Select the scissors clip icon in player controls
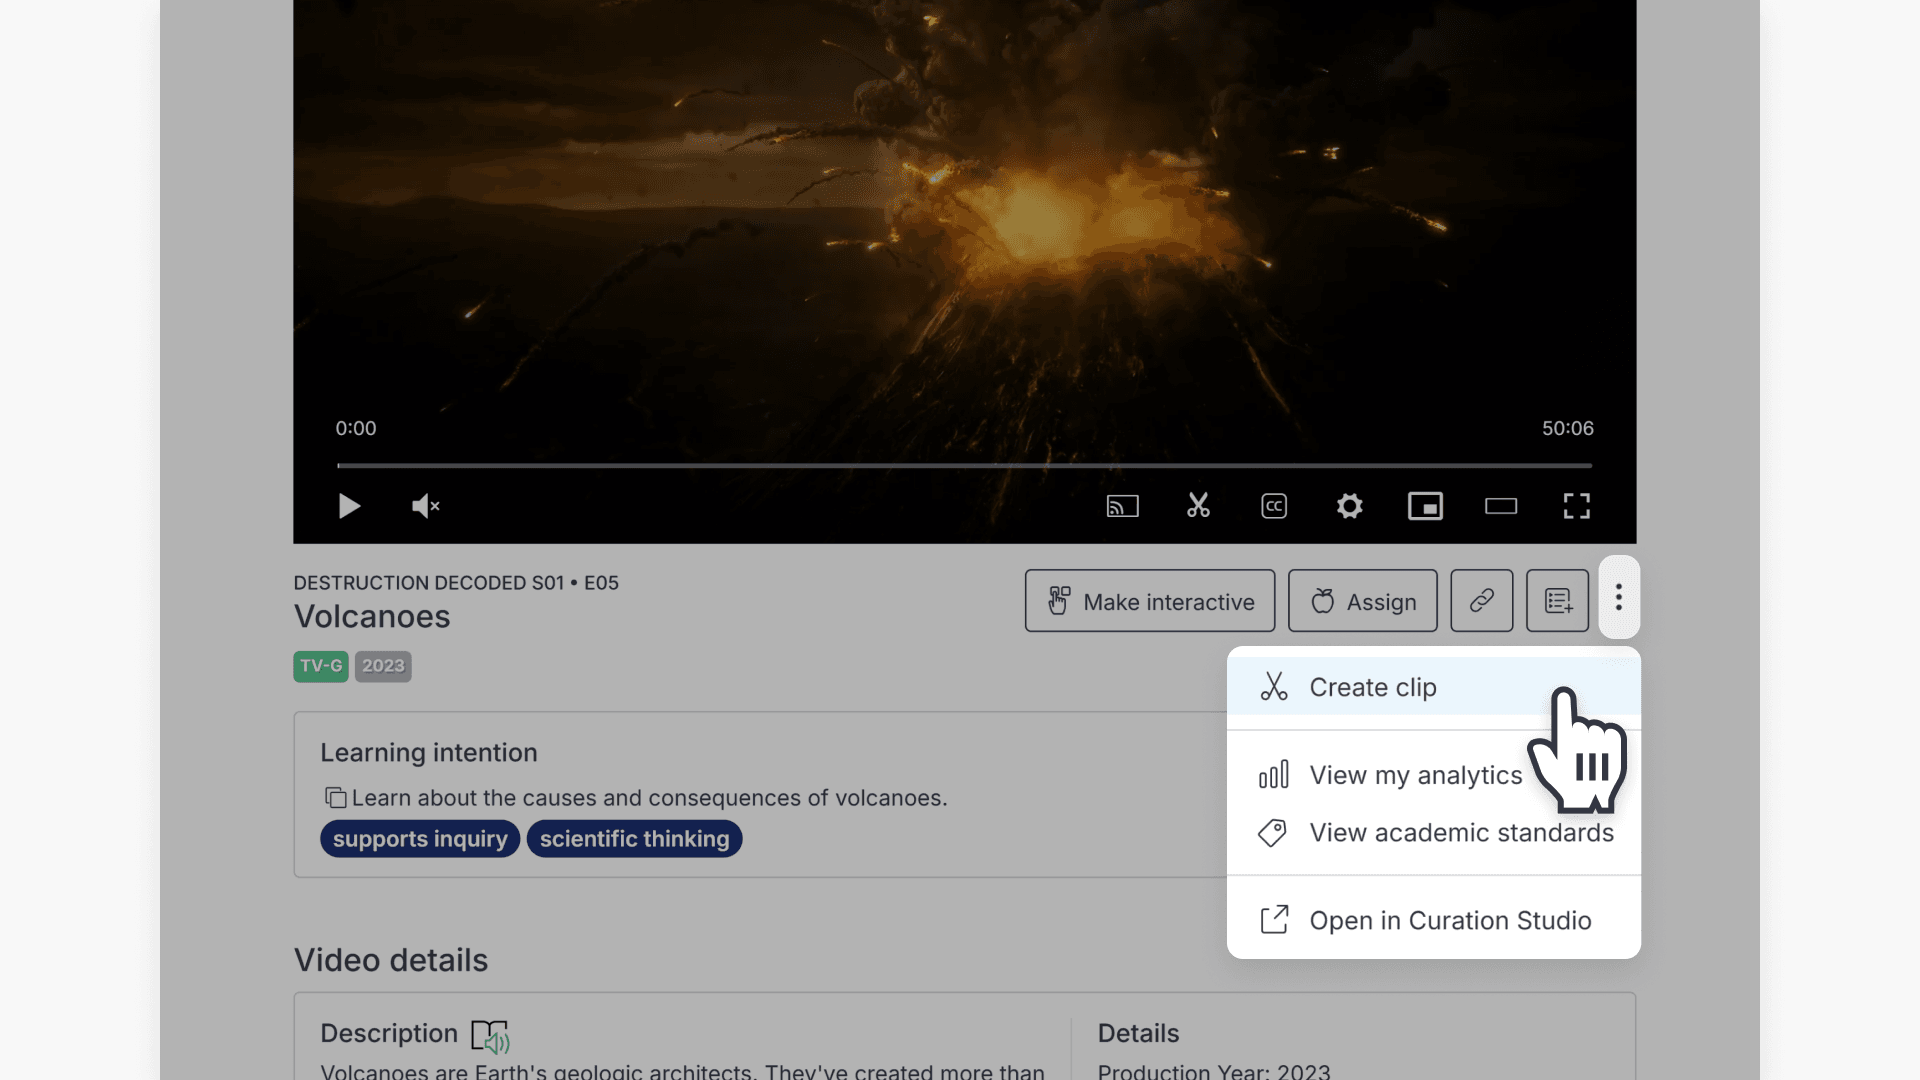This screenshot has width=1920, height=1080. 1198,506
